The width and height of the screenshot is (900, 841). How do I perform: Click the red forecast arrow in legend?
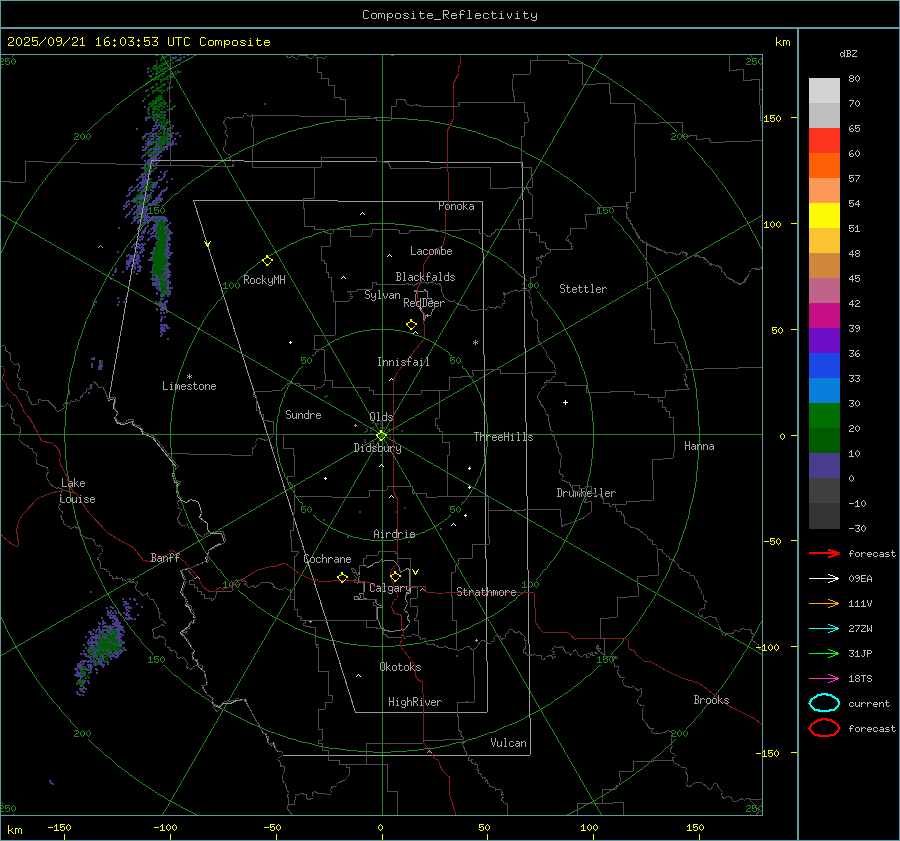[824, 553]
